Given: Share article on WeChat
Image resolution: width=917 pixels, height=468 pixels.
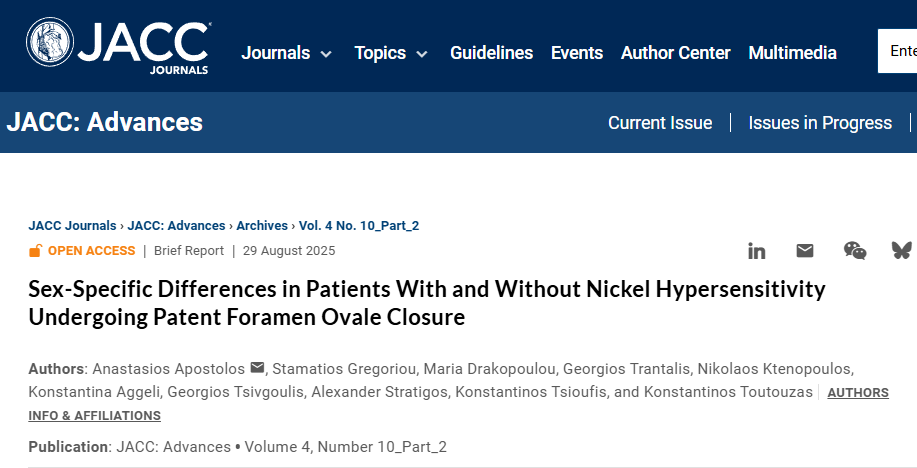Looking at the screenshot, I should [855, 251].
